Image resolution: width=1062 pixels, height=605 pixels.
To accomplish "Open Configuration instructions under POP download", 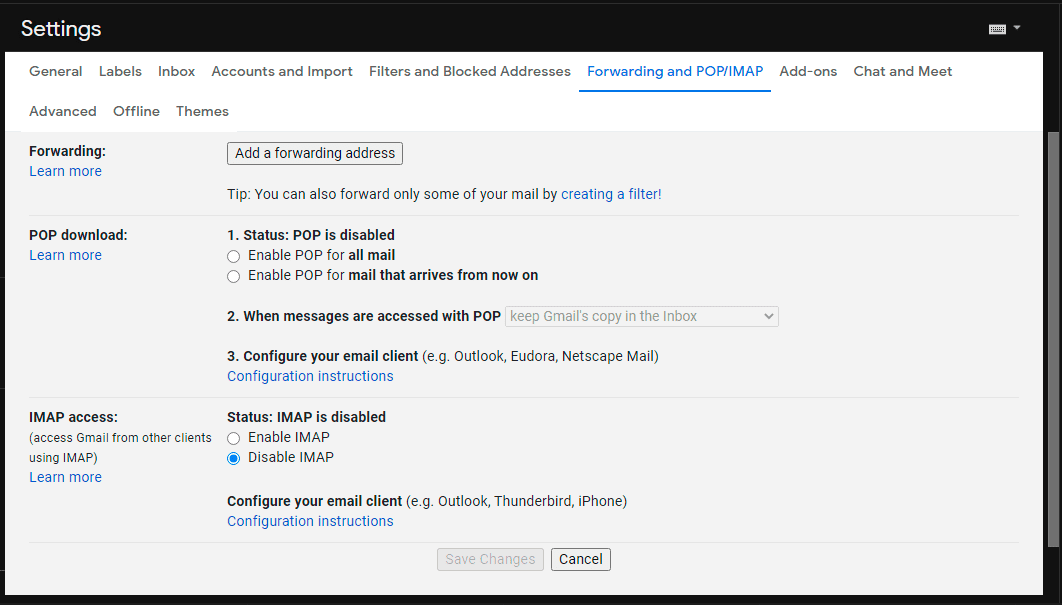I will pos(310,375).
